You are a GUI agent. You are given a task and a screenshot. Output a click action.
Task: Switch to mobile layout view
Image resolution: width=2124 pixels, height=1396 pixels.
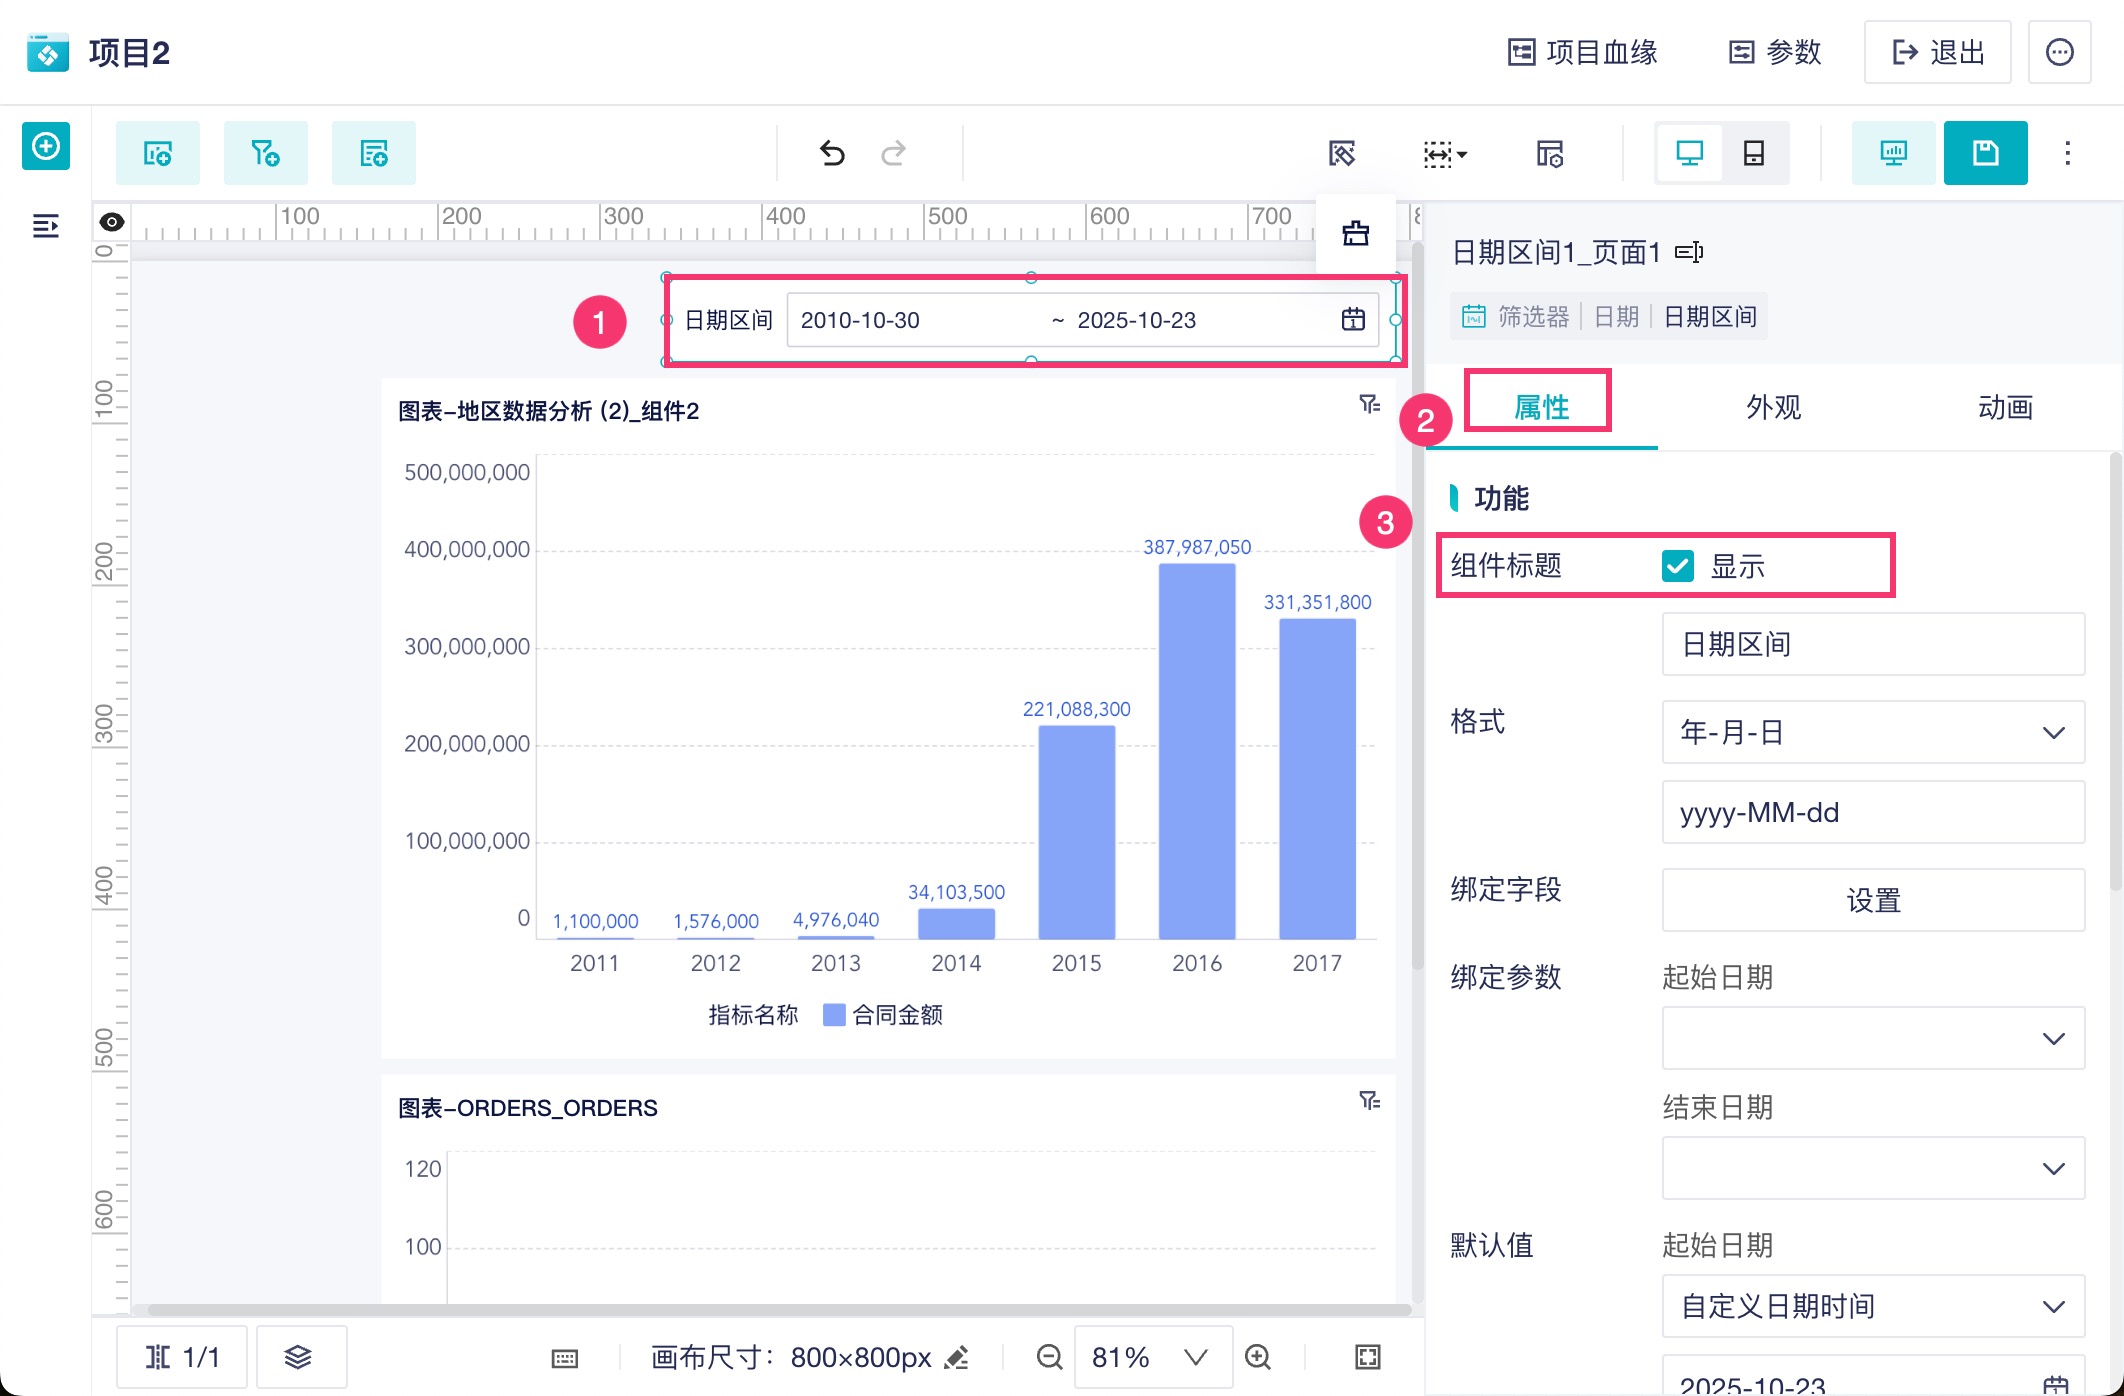[1753, 153]
